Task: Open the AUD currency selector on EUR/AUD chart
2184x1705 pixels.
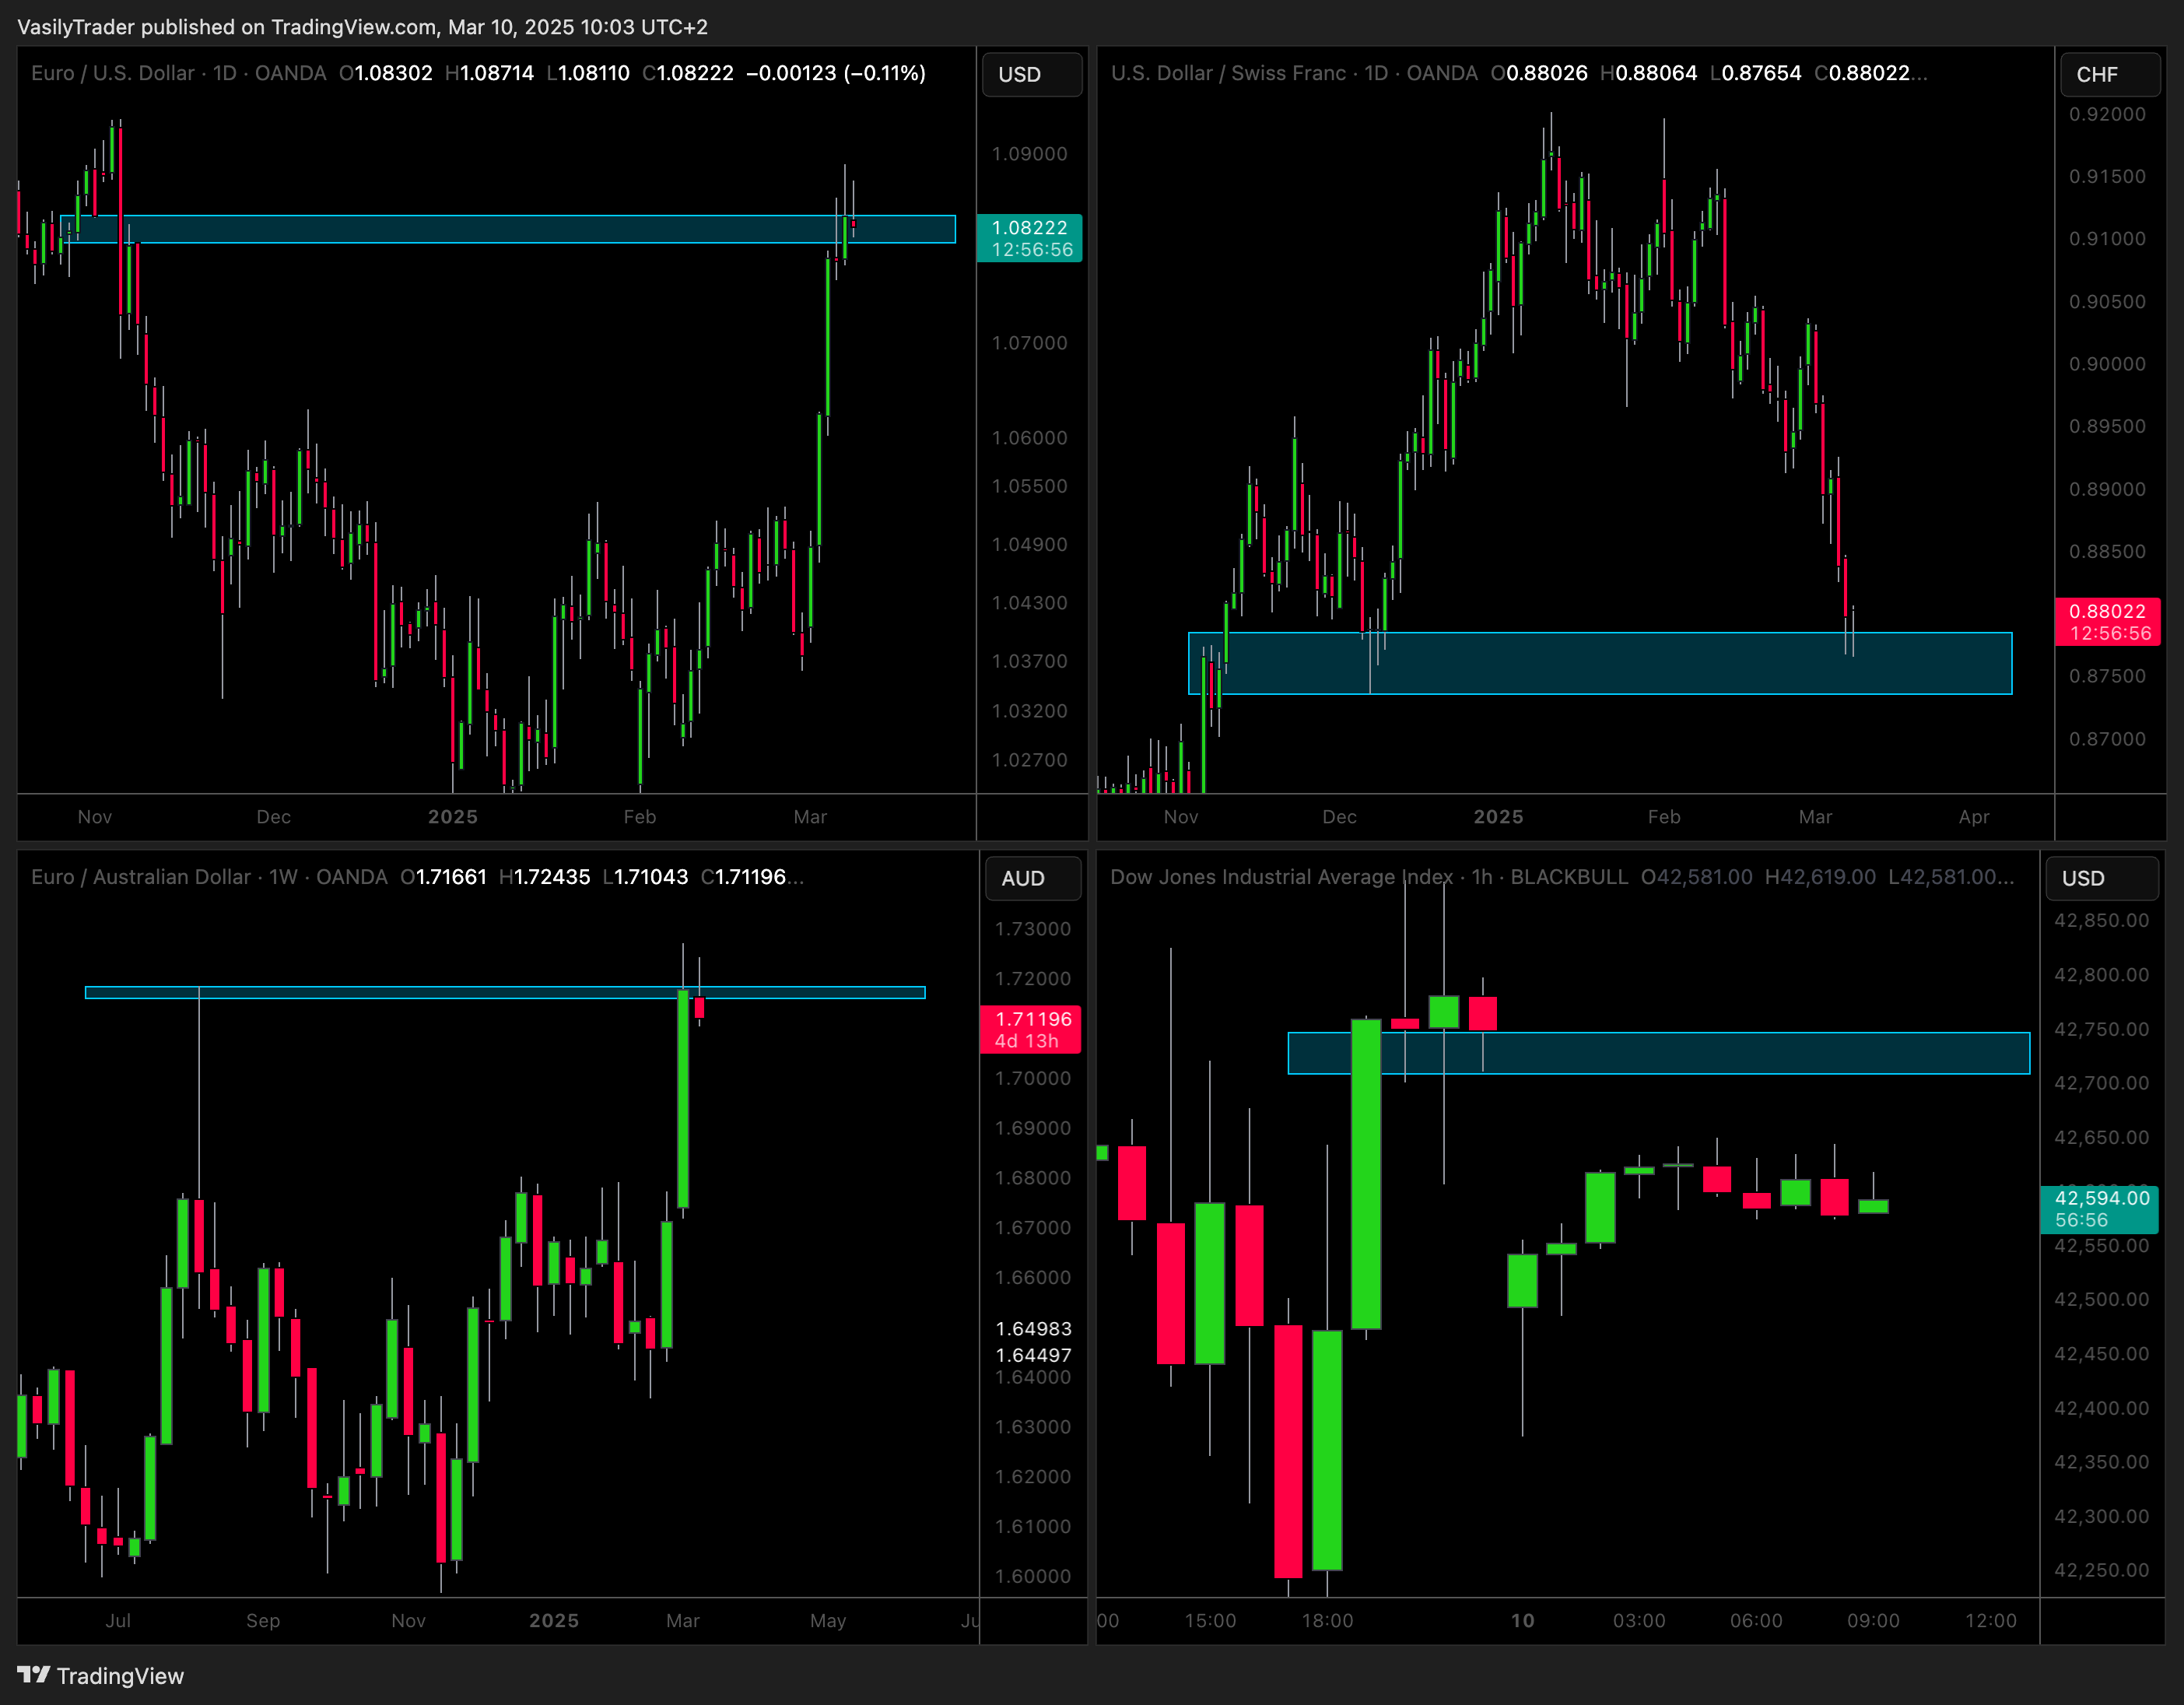Action: click(1033, 878)
